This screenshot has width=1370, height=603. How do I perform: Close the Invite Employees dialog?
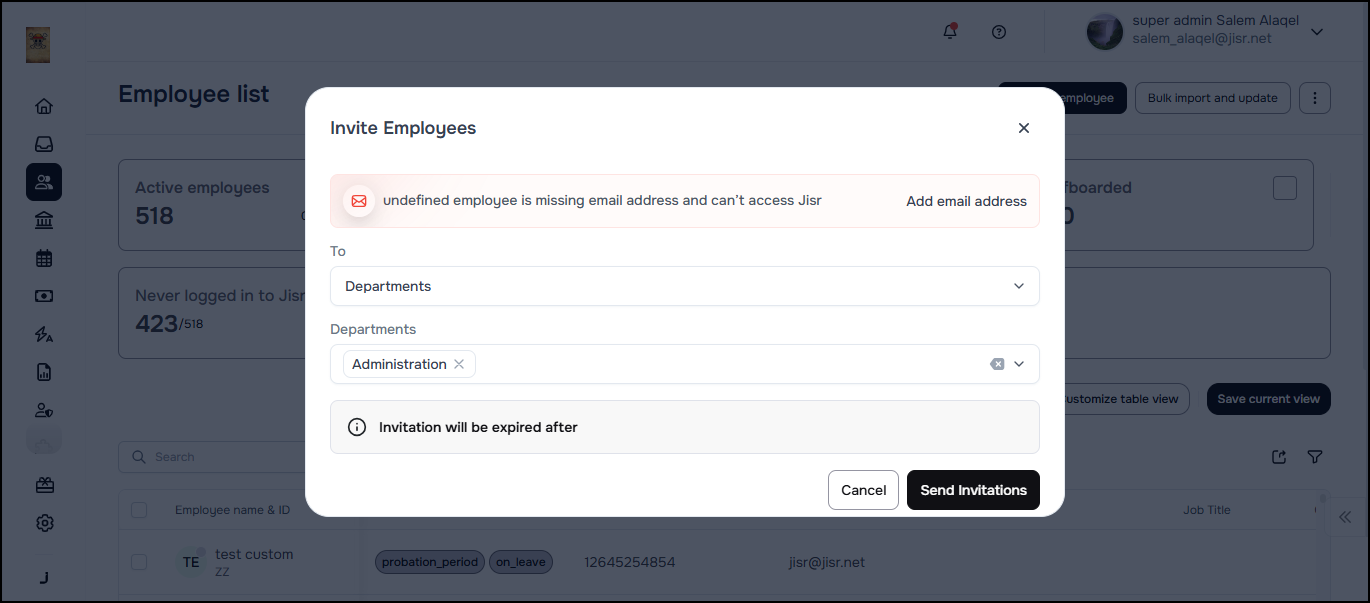[1023, 128]
